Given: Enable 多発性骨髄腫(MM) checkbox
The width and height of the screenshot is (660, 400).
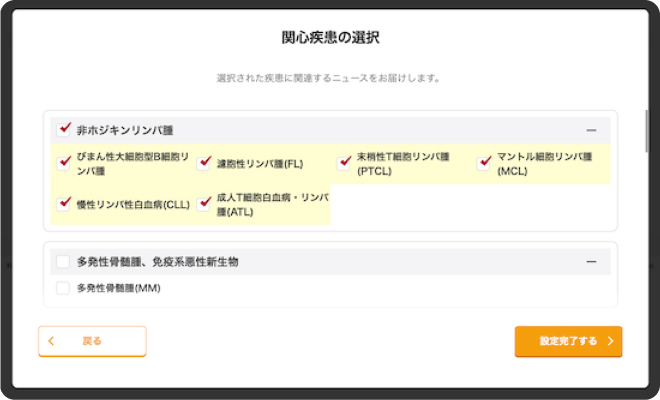Looking at the screenshot, I should click(x=64, y=288).
